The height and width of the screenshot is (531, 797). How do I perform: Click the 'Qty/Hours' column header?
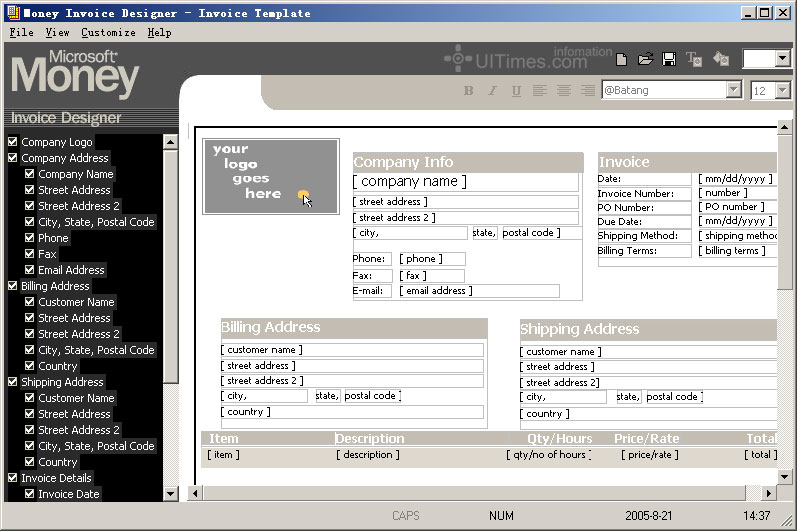tap(560, 439)
